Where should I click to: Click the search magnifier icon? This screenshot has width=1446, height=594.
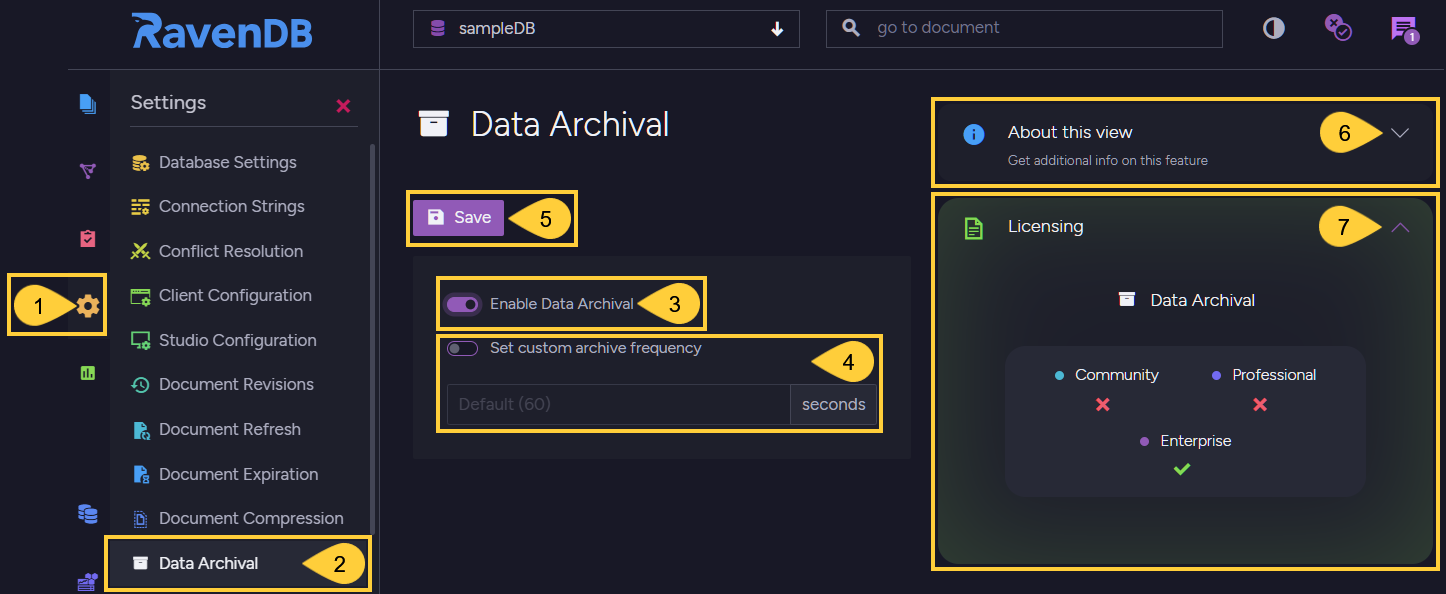851,28
